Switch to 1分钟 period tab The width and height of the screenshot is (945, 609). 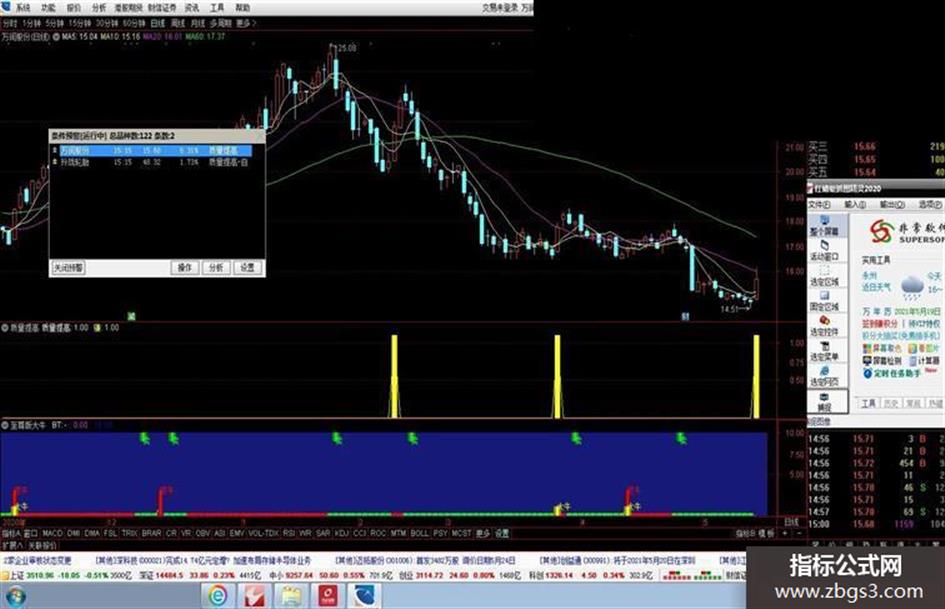[x=31, y=24]
